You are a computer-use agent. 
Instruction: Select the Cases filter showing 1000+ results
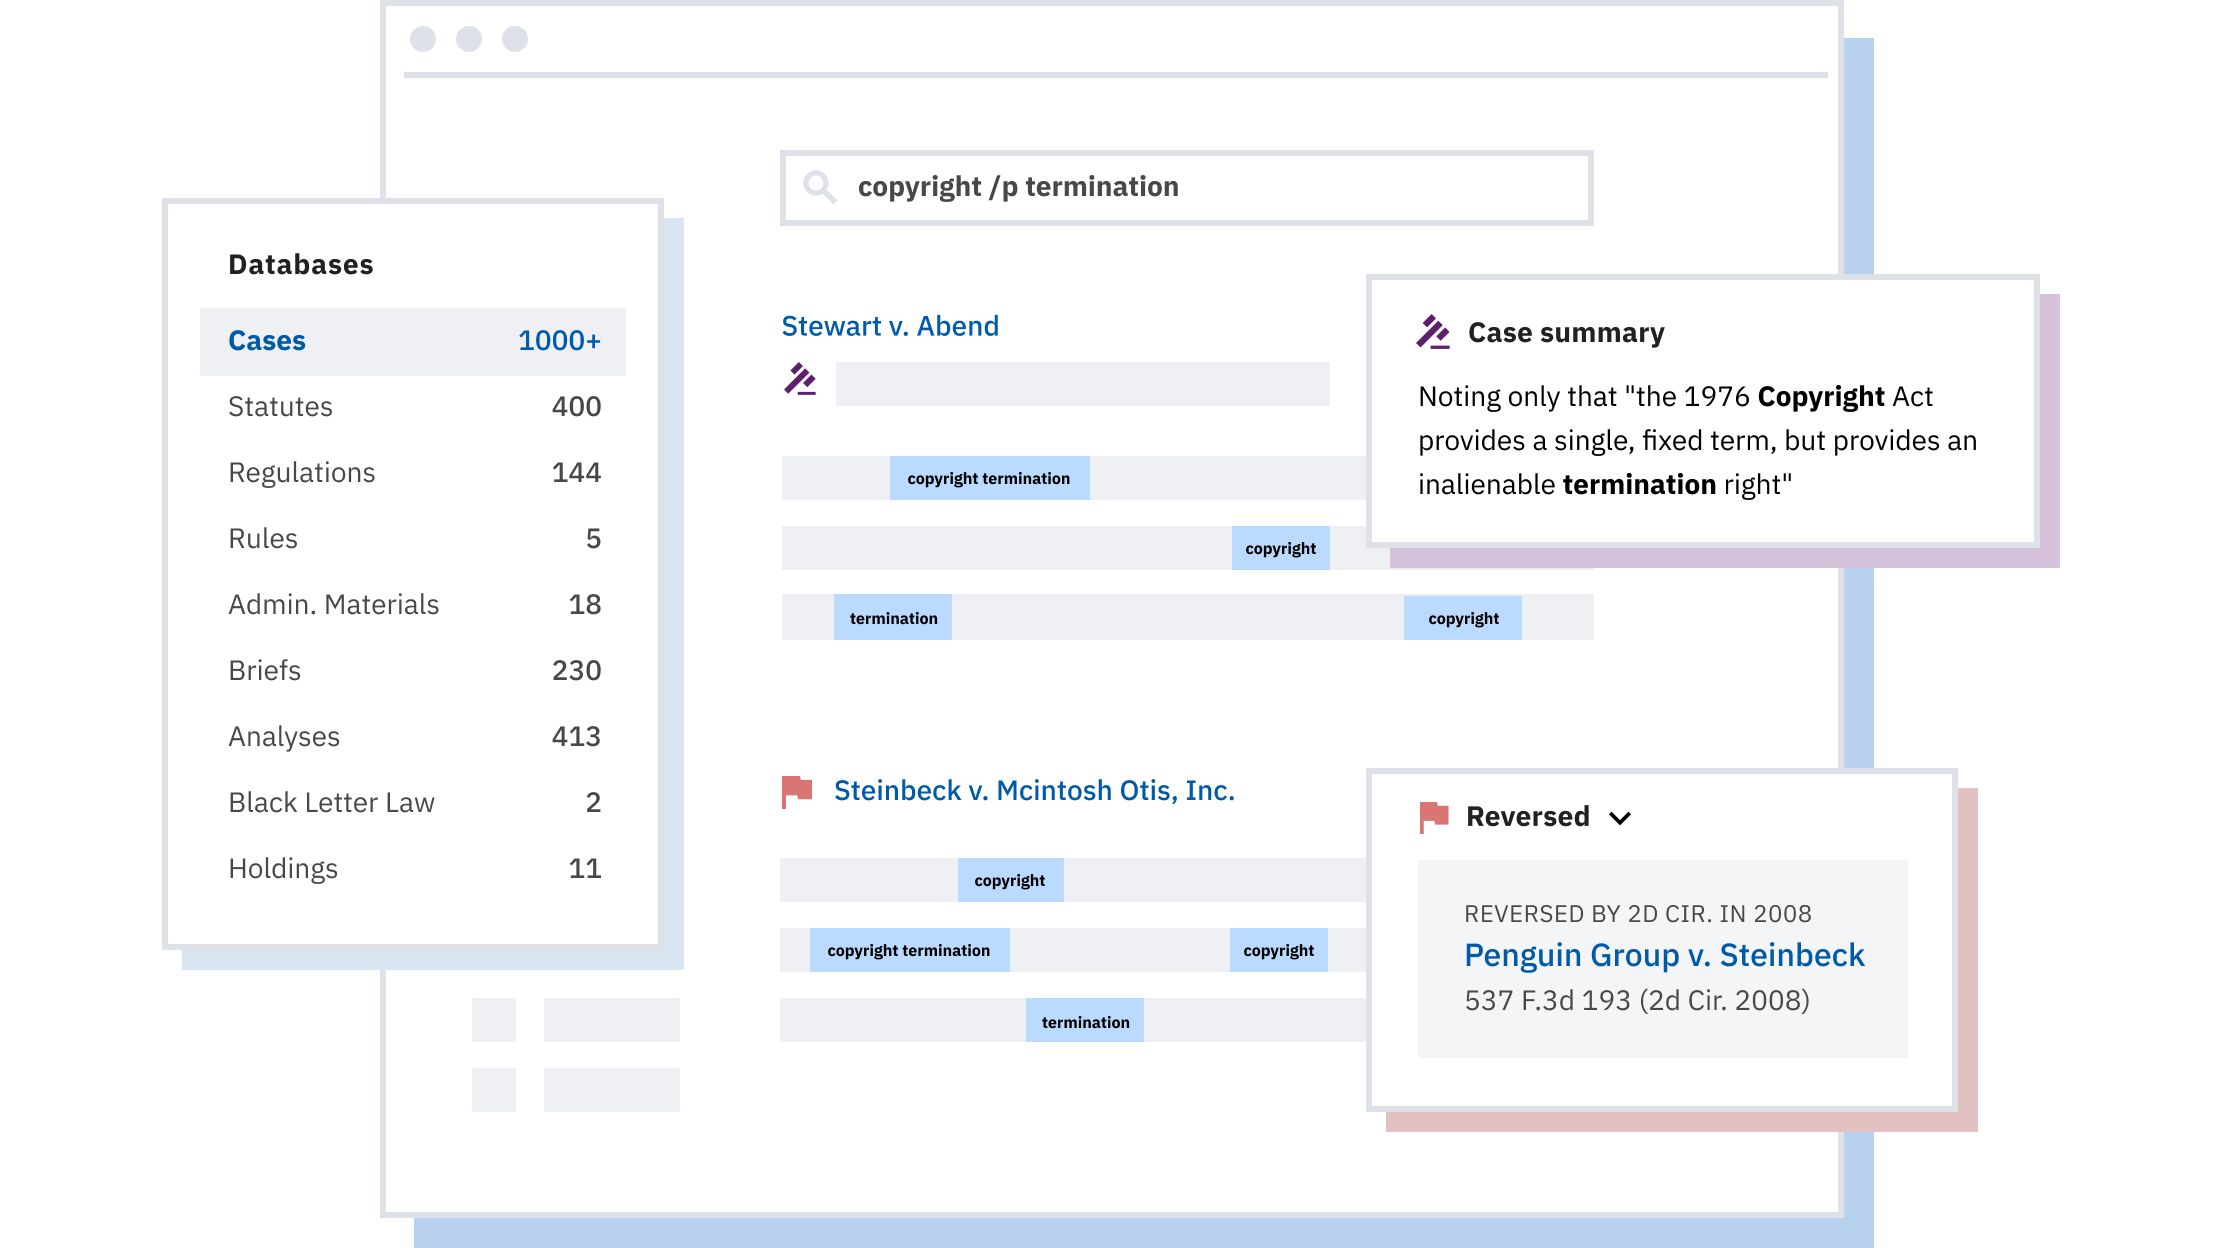pyautogui.click(x=267, y=340)
